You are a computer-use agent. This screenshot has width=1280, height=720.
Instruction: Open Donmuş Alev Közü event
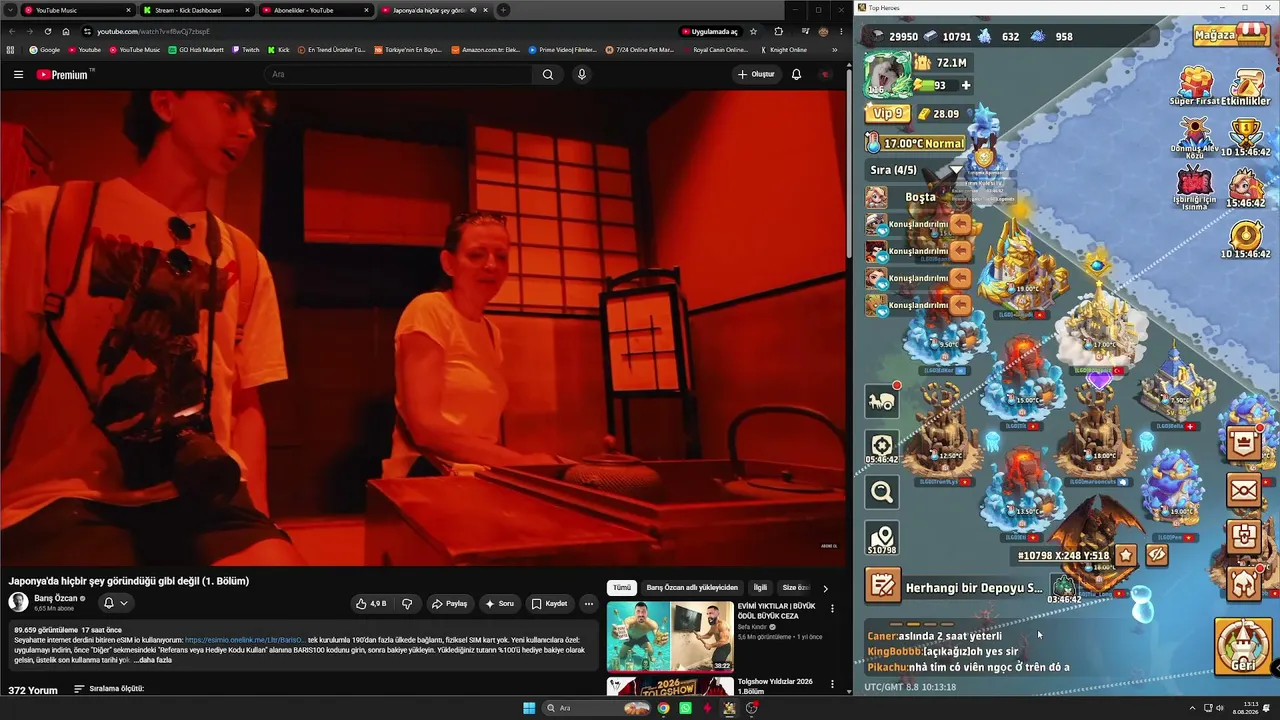coord(1196,138)
